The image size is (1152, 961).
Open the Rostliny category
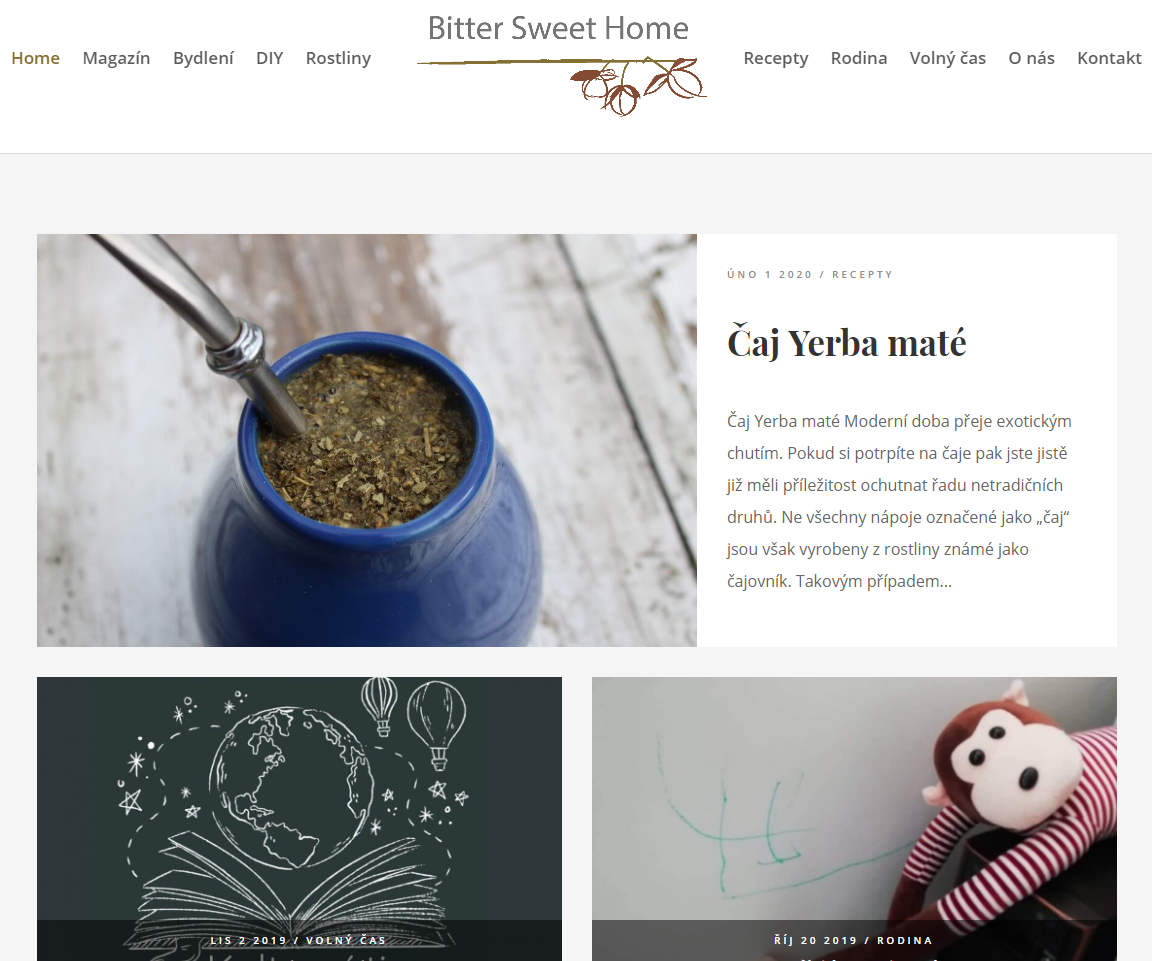pyautogui.click(x=338, y=58)
